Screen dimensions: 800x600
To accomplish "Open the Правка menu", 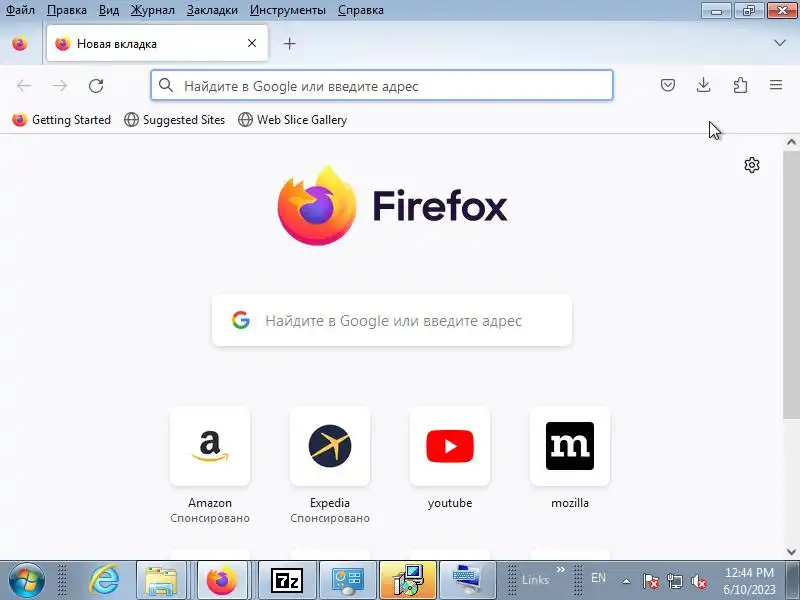I will click(67, 10).
